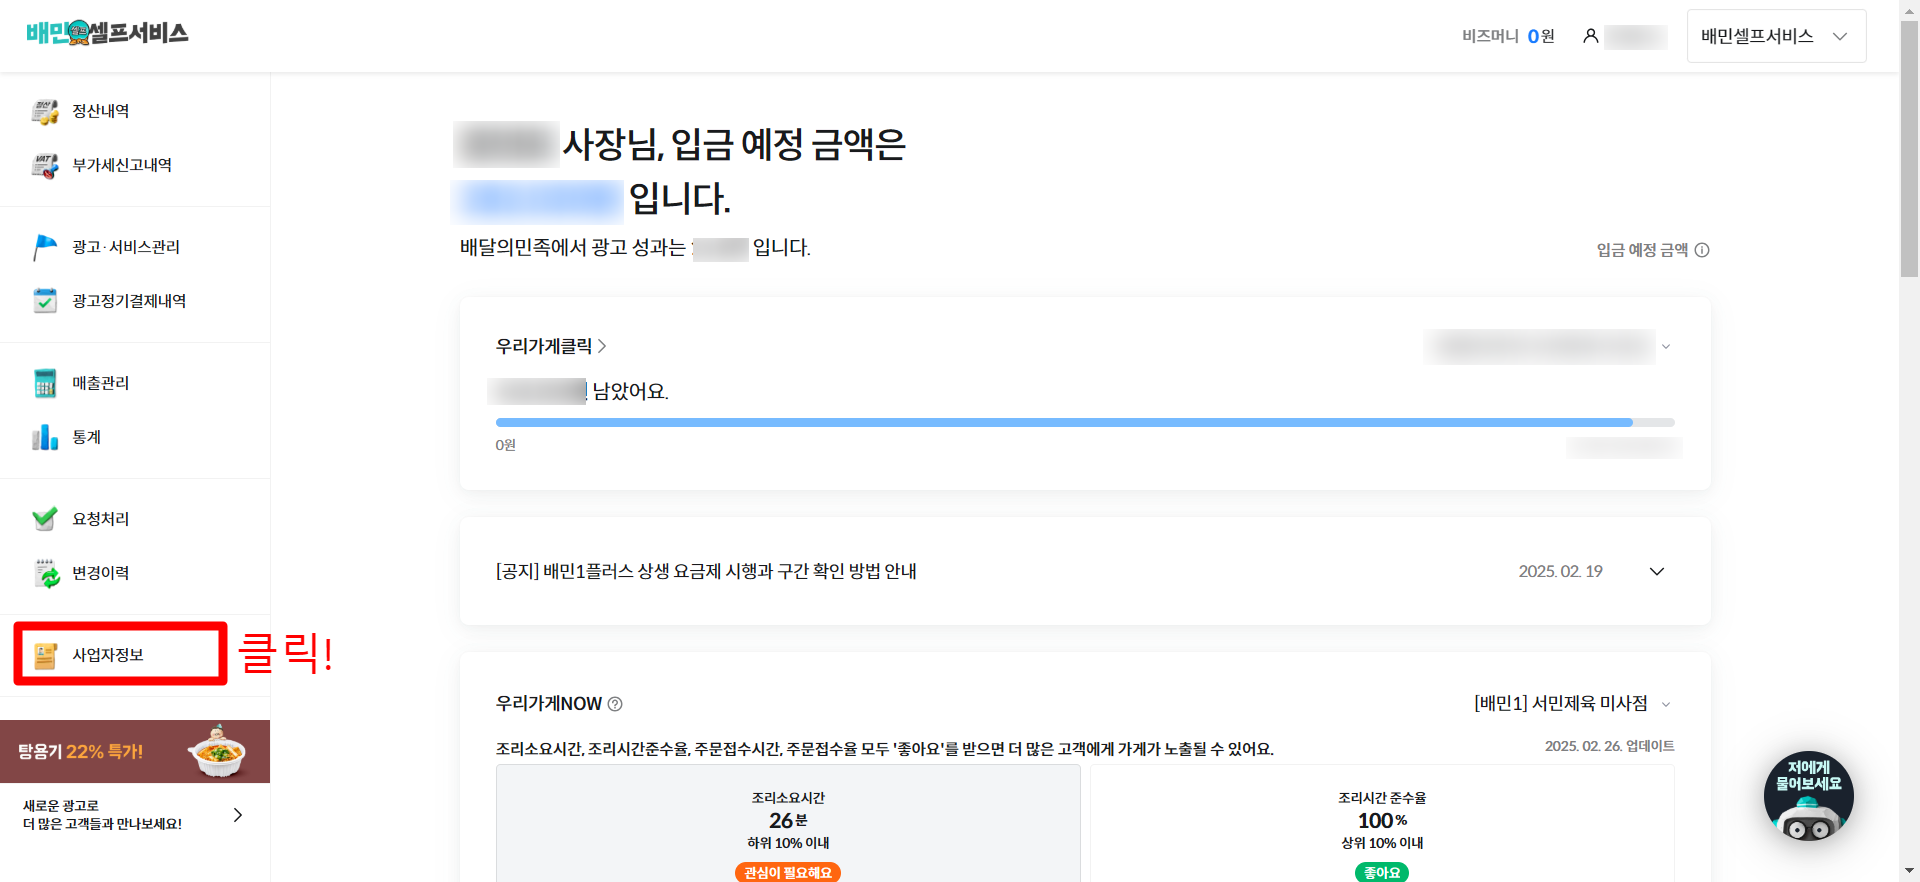Click the 사업자정보 document icon

point(45,655)
